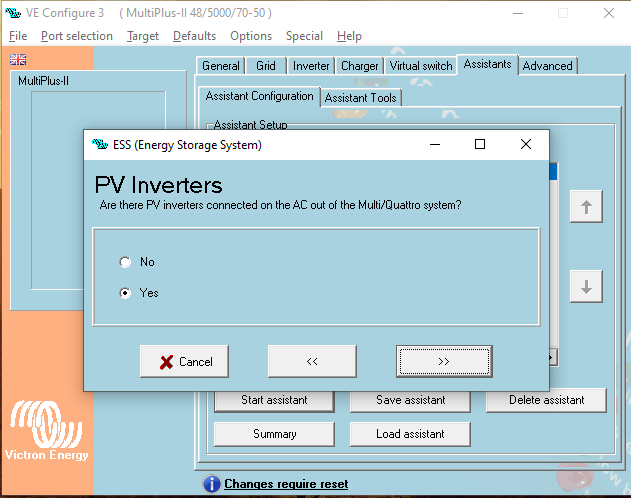Click the Victron Energy logo
Screen dimensions: 631x498
tap(48, 431)
